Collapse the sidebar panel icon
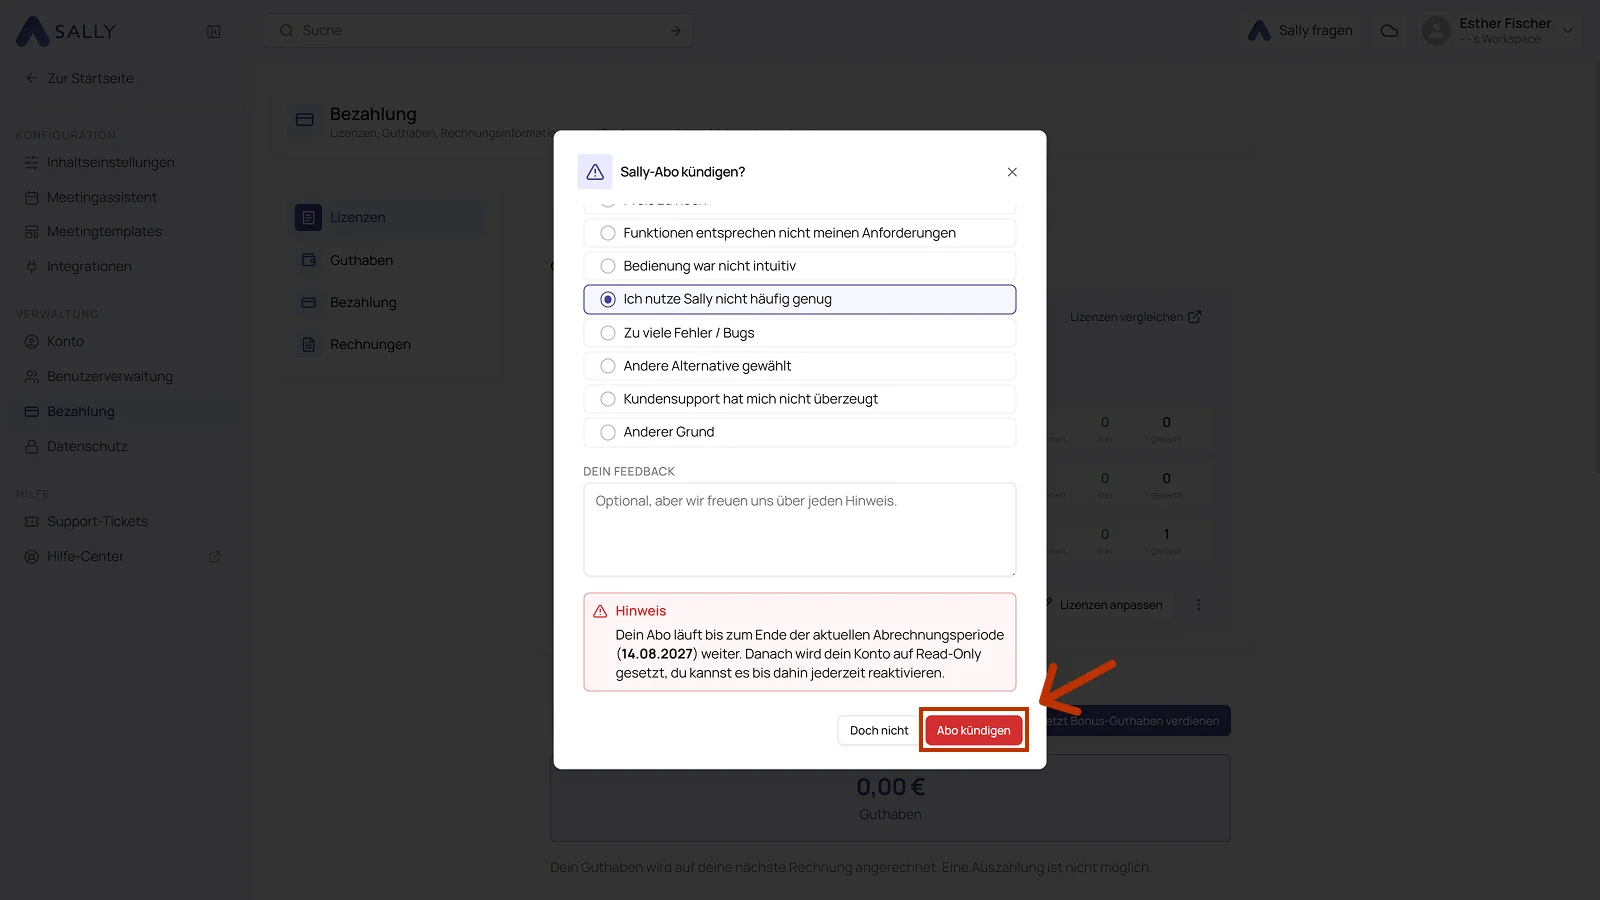This screenshot has width=1600, height=900. click(x=214, y=32)
